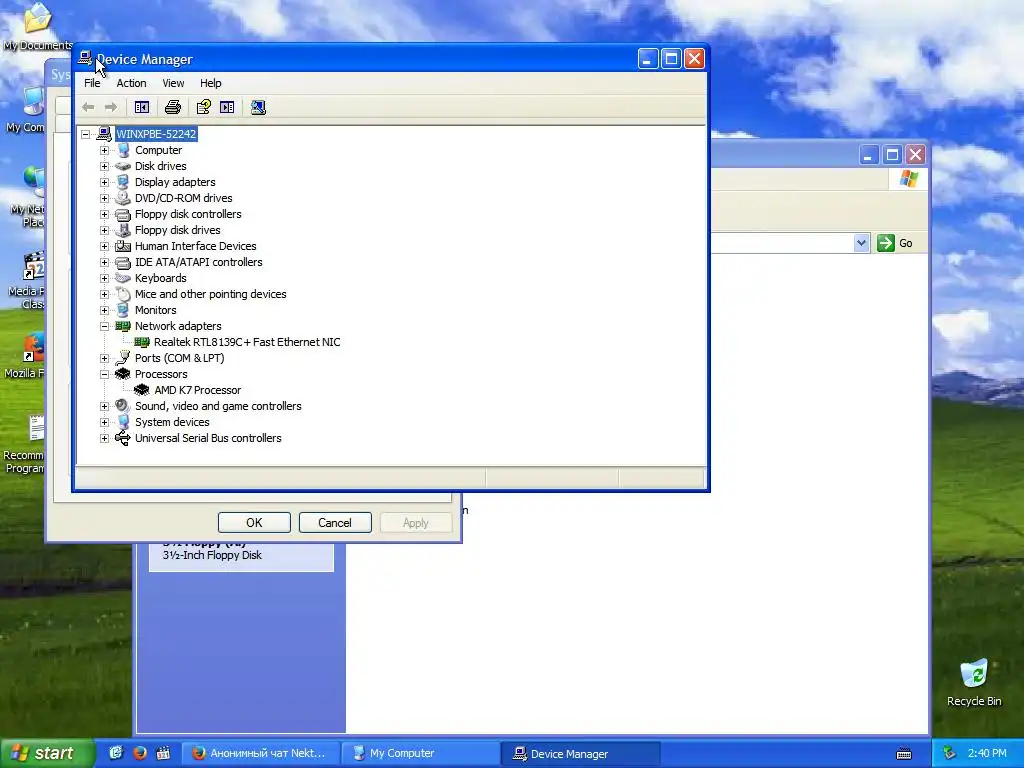
Task: Expand the Monitors node
Action: point(104,310)
